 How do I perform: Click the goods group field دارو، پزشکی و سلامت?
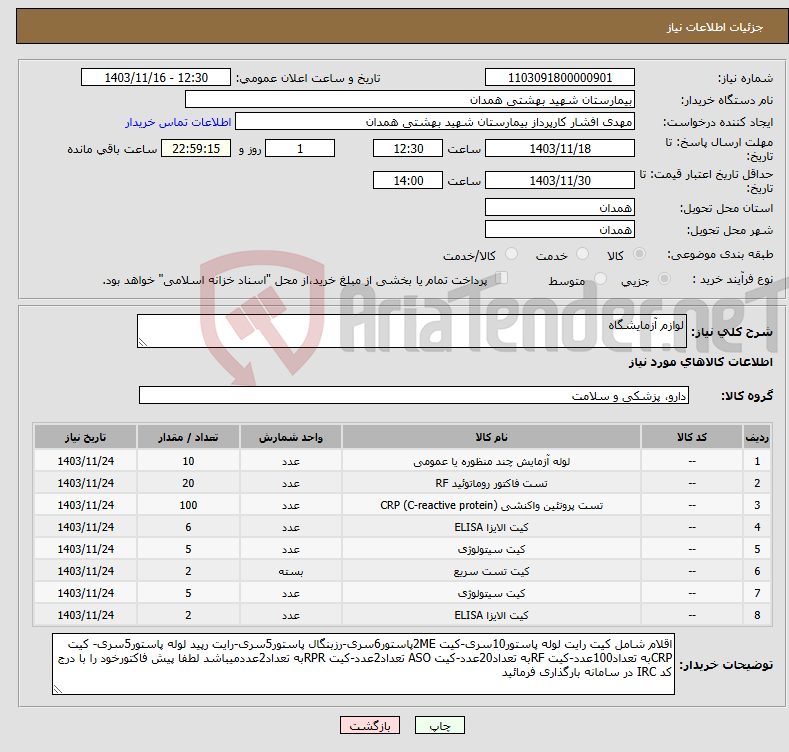point(414,396)
